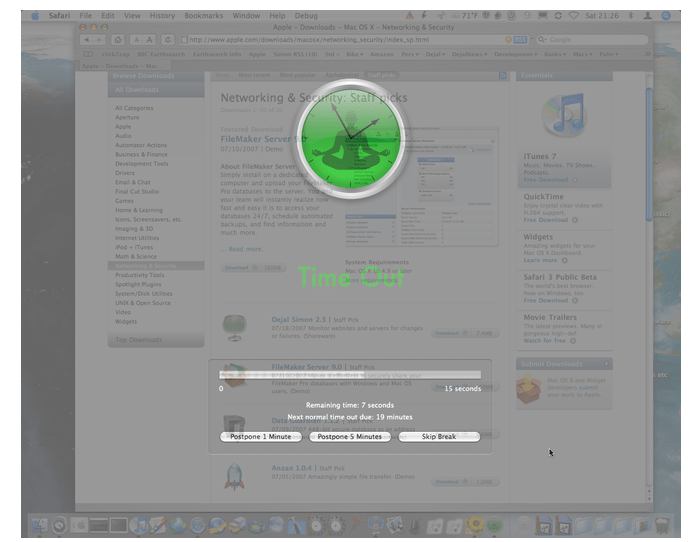Click the Top Downloads sidebar button
The height and width of the screenshot is (542, 693).
pyautogui.click(x=156, y=340)
